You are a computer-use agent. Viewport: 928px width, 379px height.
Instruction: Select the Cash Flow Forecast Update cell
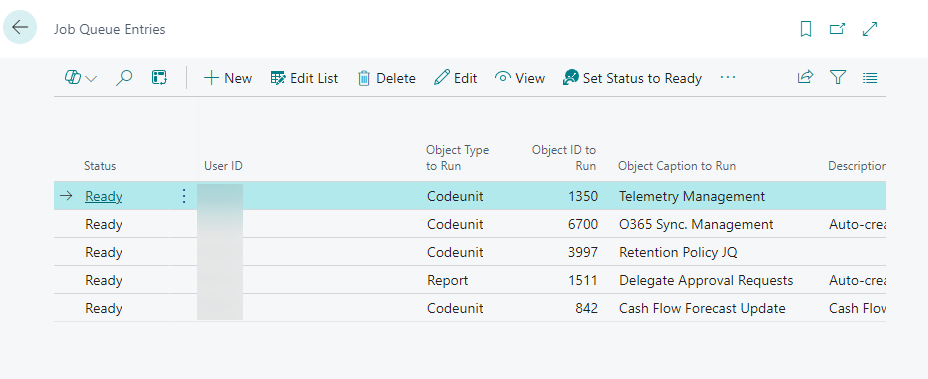[702, 308]
